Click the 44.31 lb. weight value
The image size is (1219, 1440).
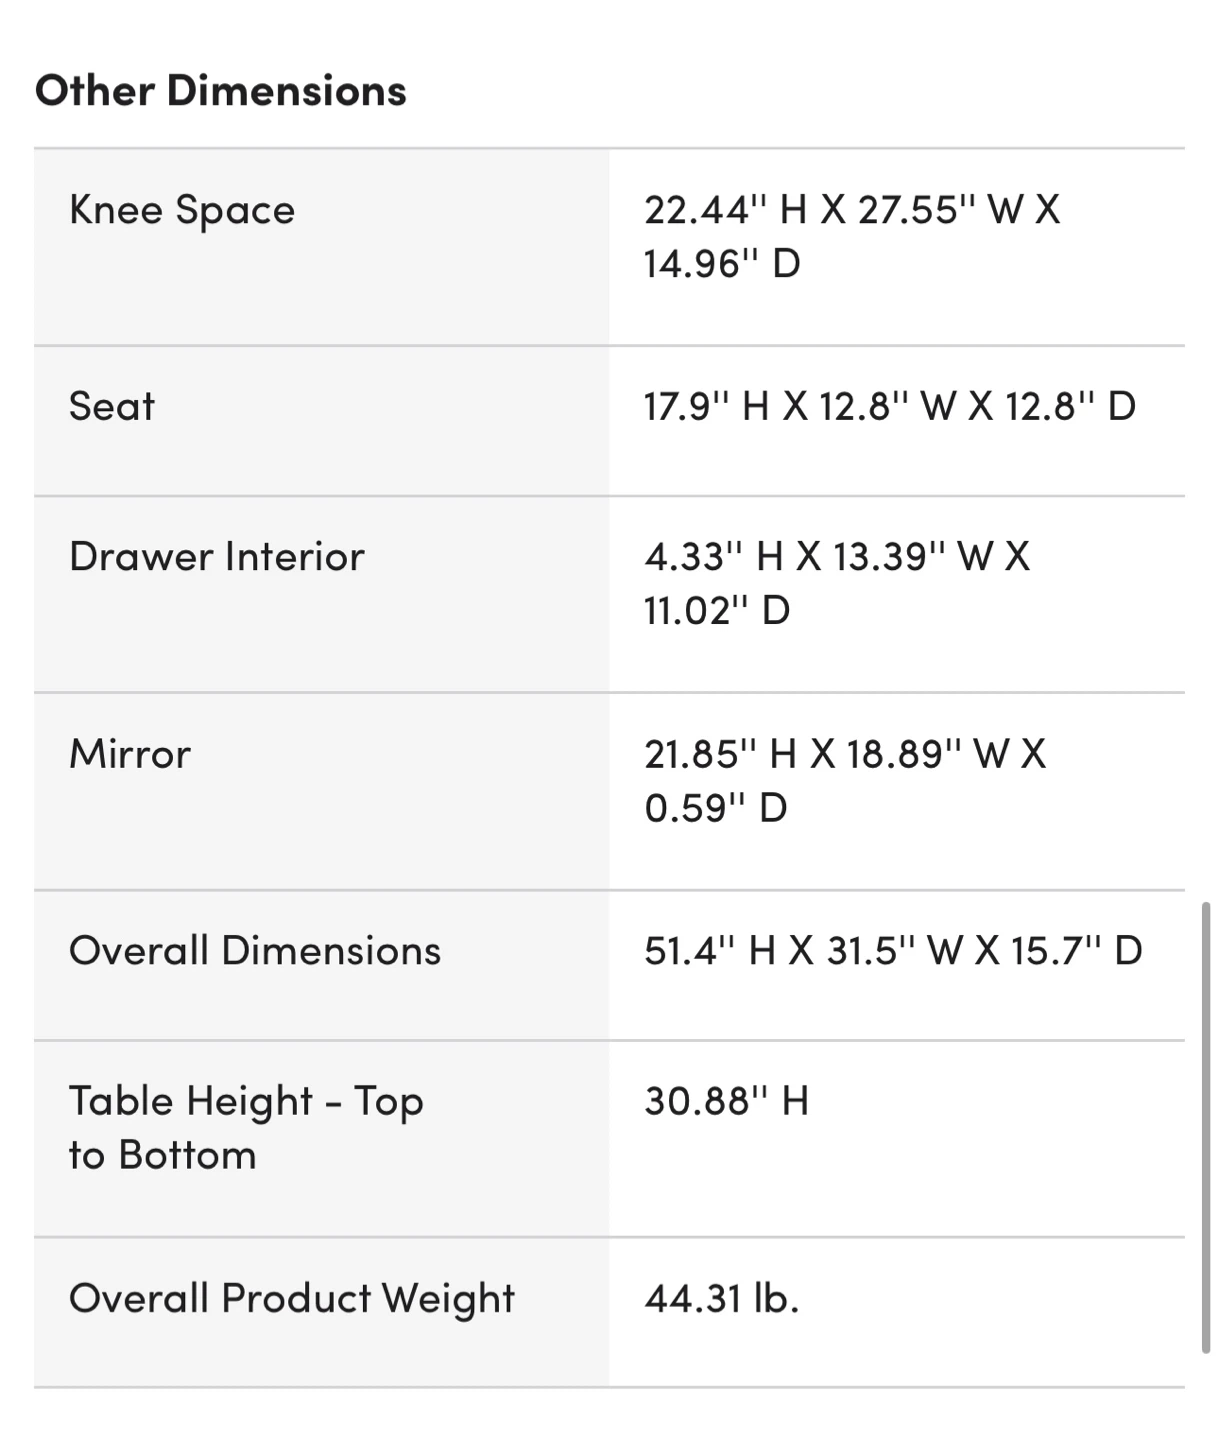point(722,1298)
